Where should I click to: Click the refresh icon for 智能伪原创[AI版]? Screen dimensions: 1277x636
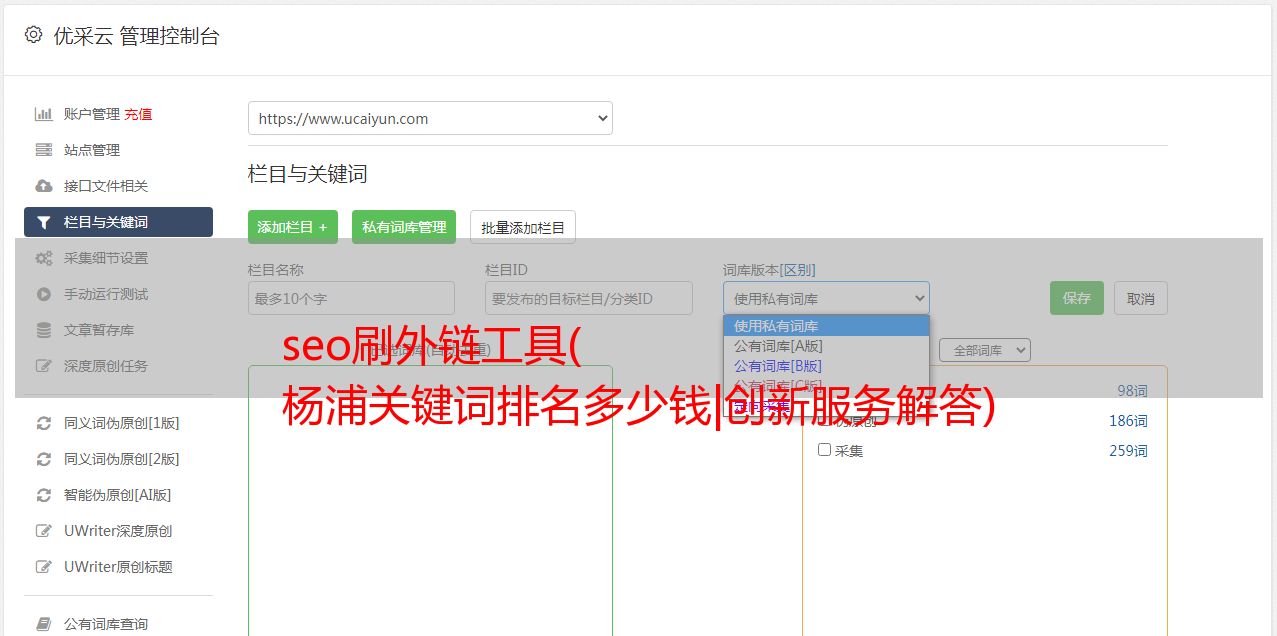tap(44, 495)
